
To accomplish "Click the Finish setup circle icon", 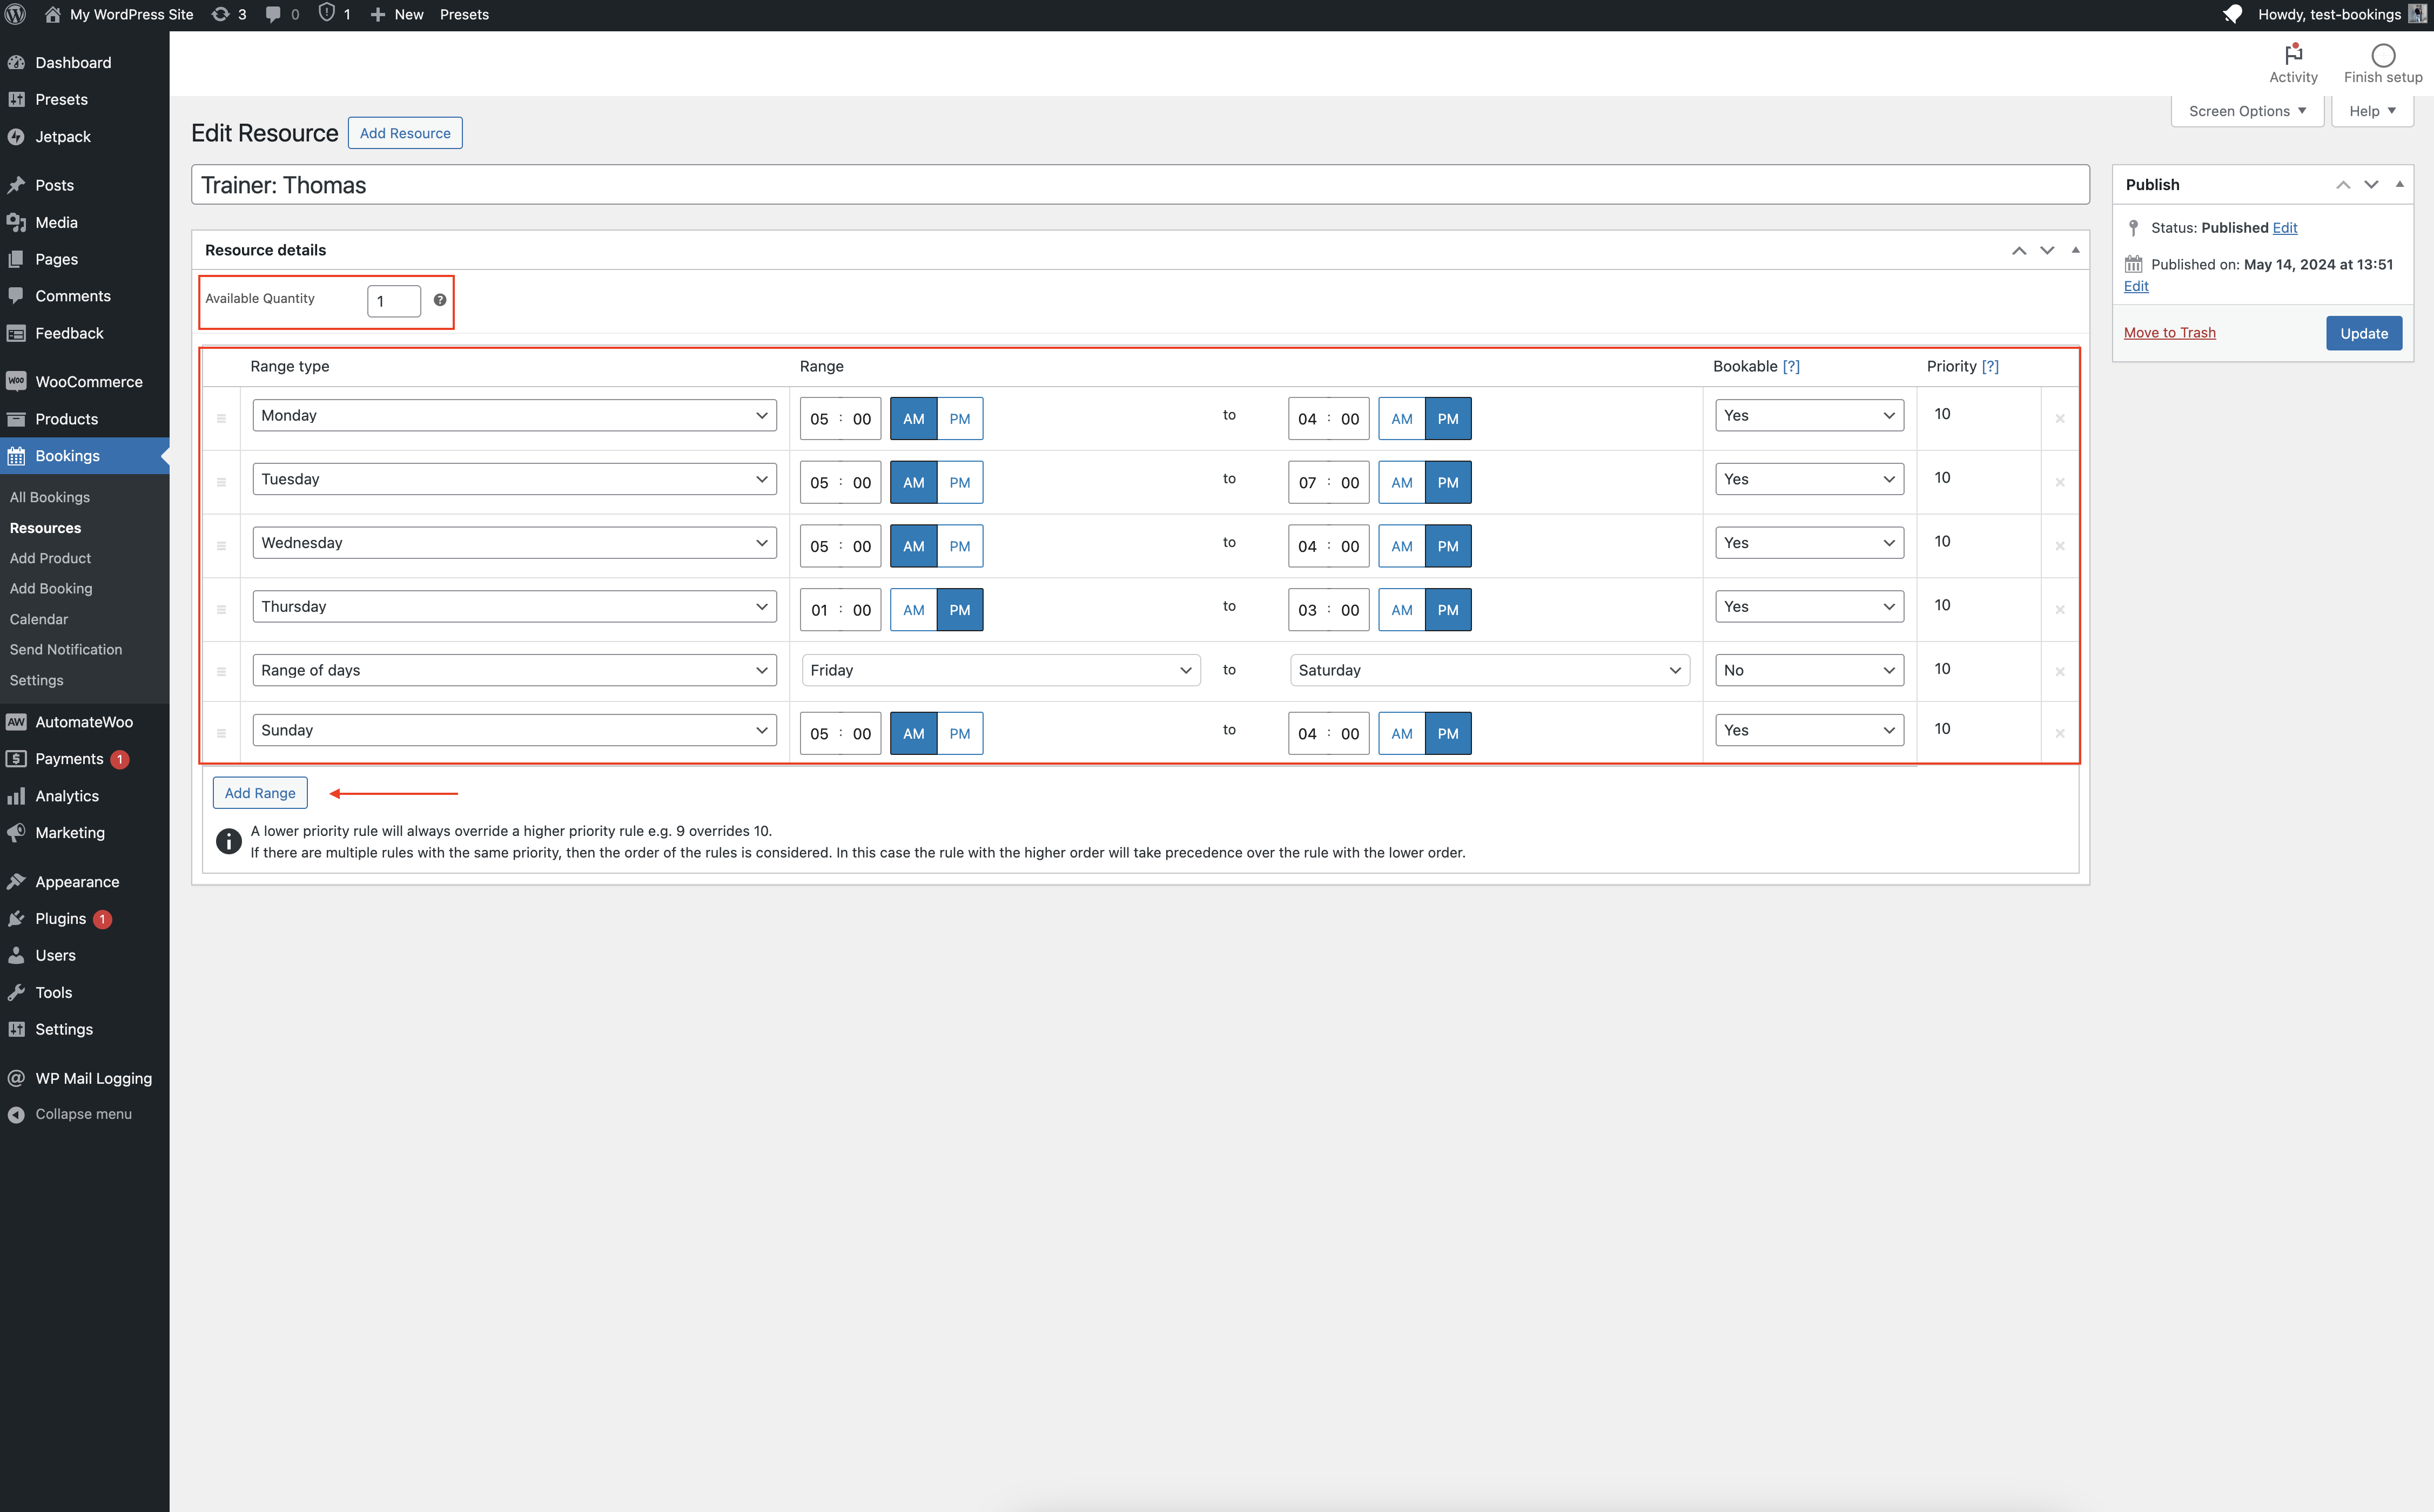I will (2383, 56).
